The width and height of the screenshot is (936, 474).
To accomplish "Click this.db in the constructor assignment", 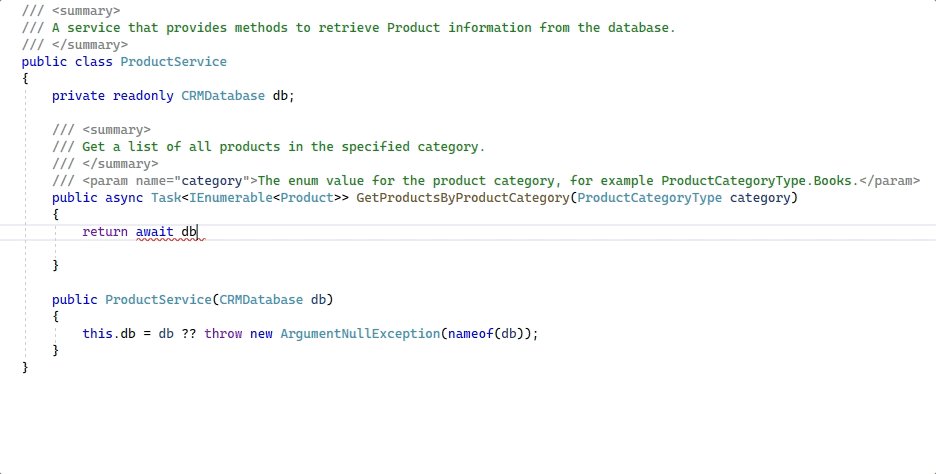I will tap(108, 334).
